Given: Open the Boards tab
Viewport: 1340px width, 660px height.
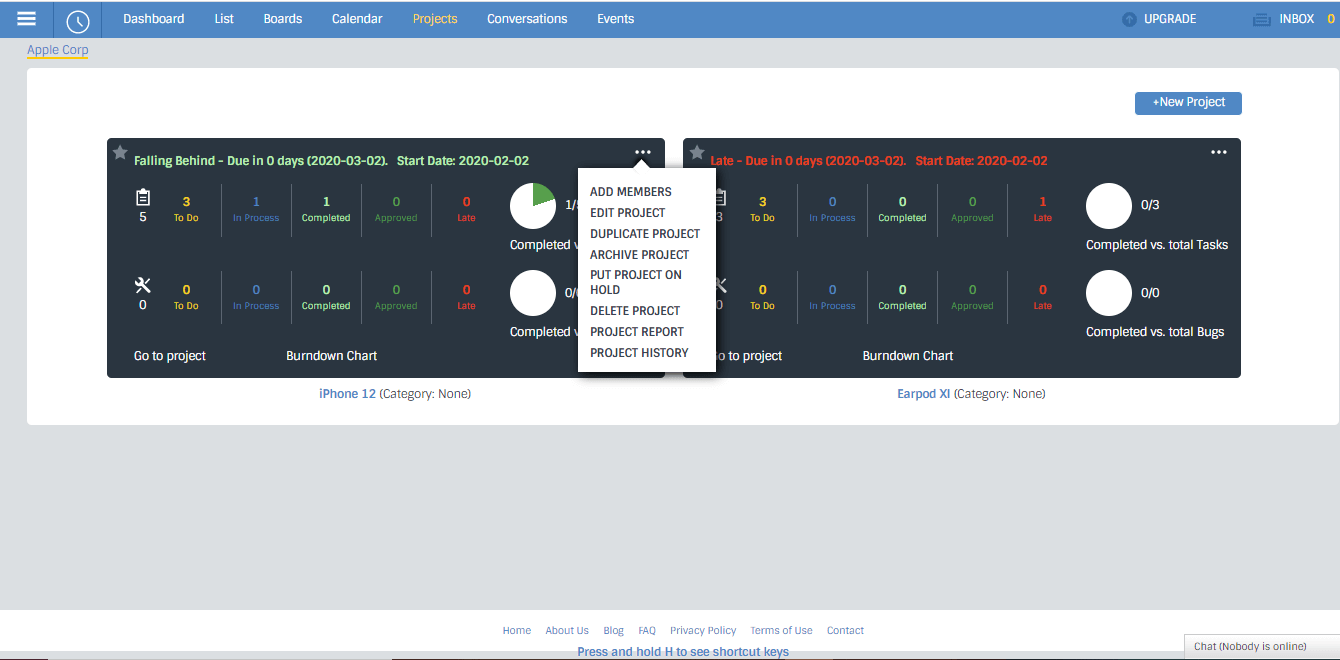Looking at the screenshot, I should (x=283, y=19).
